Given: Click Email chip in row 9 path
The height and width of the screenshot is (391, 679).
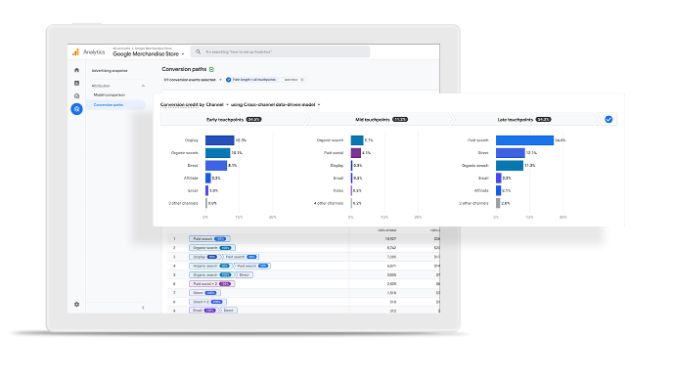Looking at the screenshot, I should (x=203, y=310).
